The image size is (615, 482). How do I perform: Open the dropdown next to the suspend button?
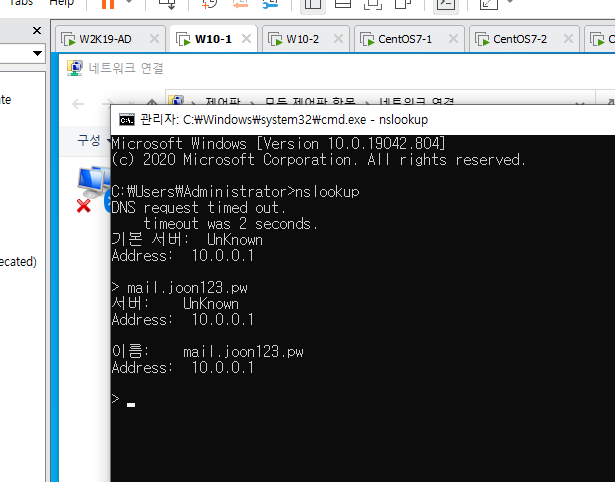coord(129,2)
